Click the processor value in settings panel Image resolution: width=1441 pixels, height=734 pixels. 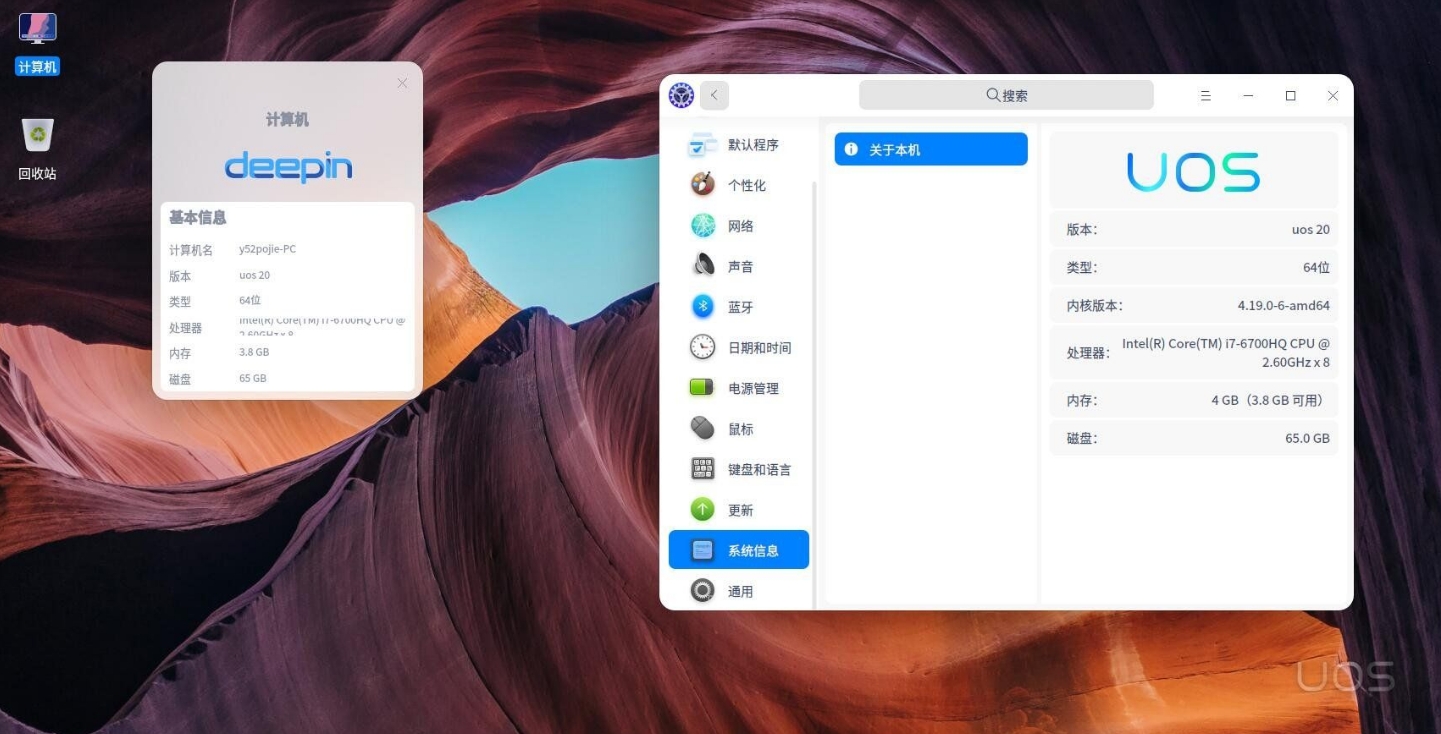[x=1226, y=352]
